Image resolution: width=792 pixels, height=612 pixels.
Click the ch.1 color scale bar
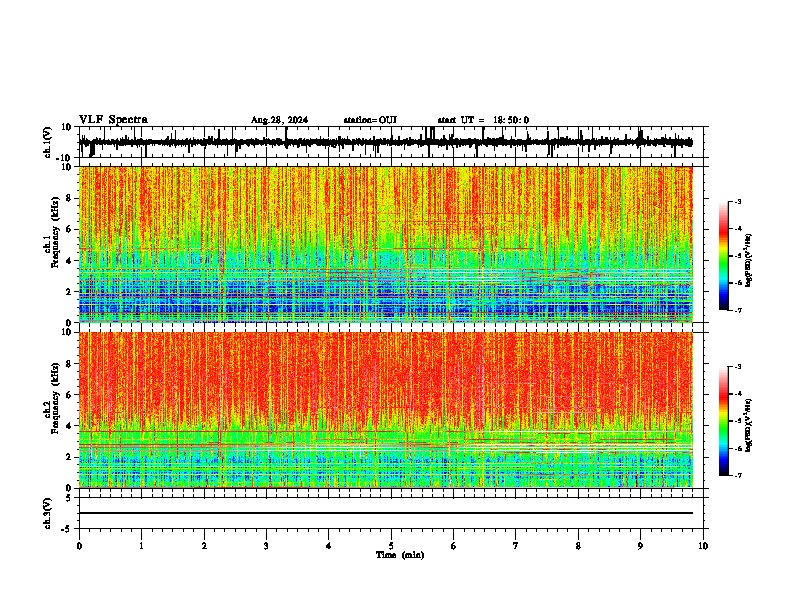723,256
